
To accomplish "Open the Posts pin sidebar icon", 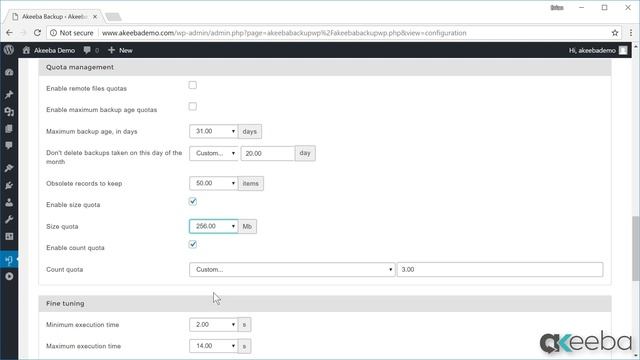I will 9,95.
